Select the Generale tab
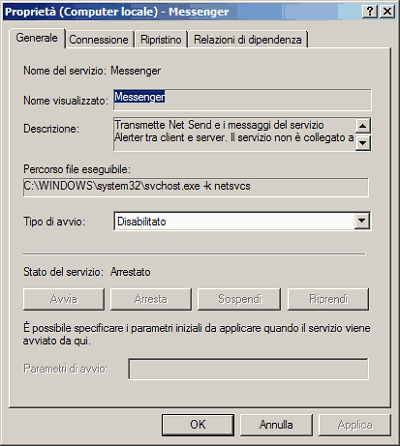Viewport: 400px width, 446px height. coord(37,38)
